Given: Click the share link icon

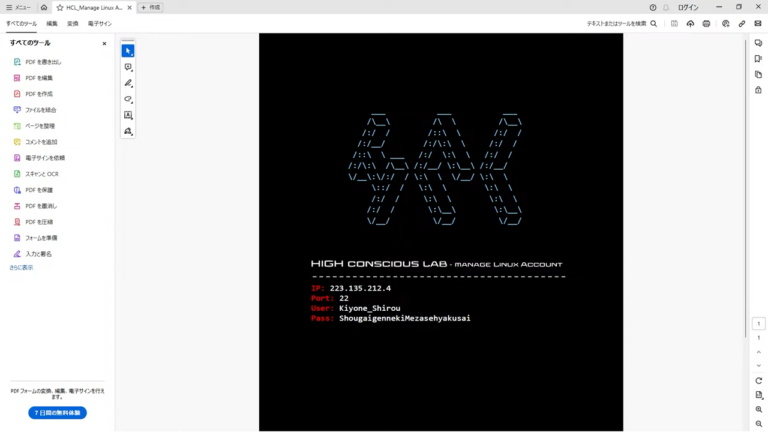Looking at the screenshot, I should click(x=742, y=23).
